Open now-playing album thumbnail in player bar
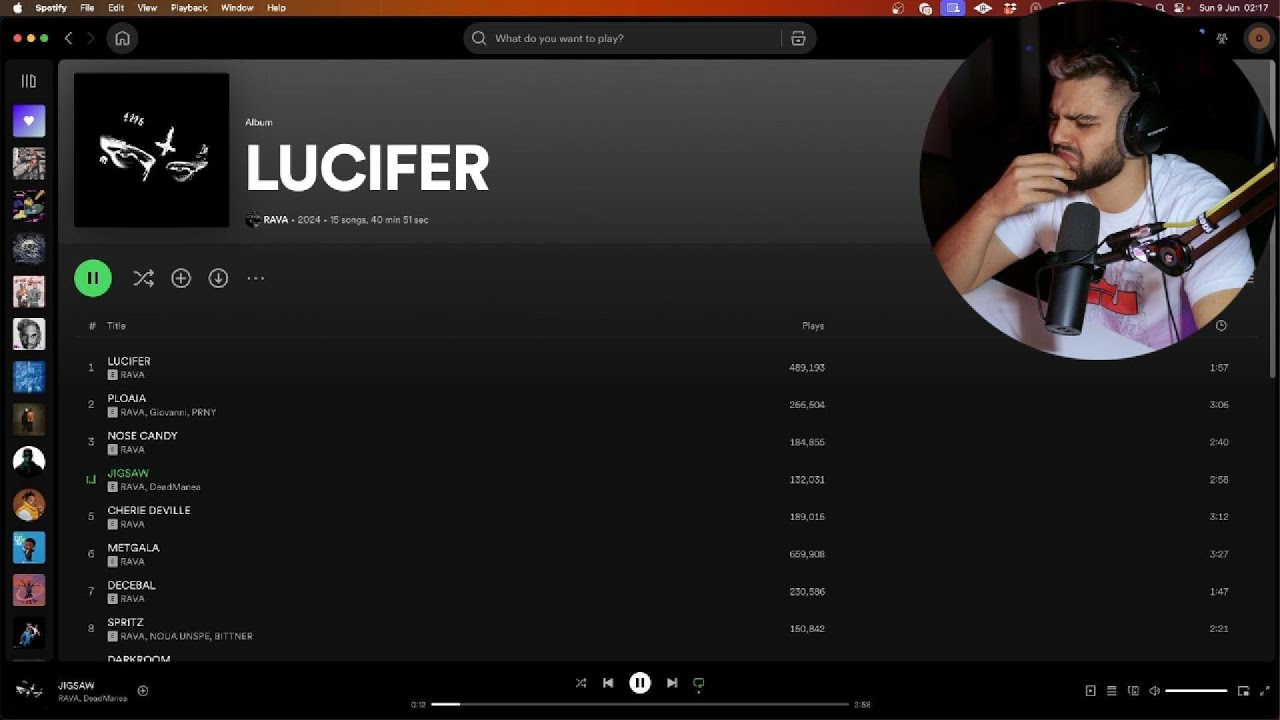The width and height of the screenshot is (1280, 720). (x=29, y=690)
